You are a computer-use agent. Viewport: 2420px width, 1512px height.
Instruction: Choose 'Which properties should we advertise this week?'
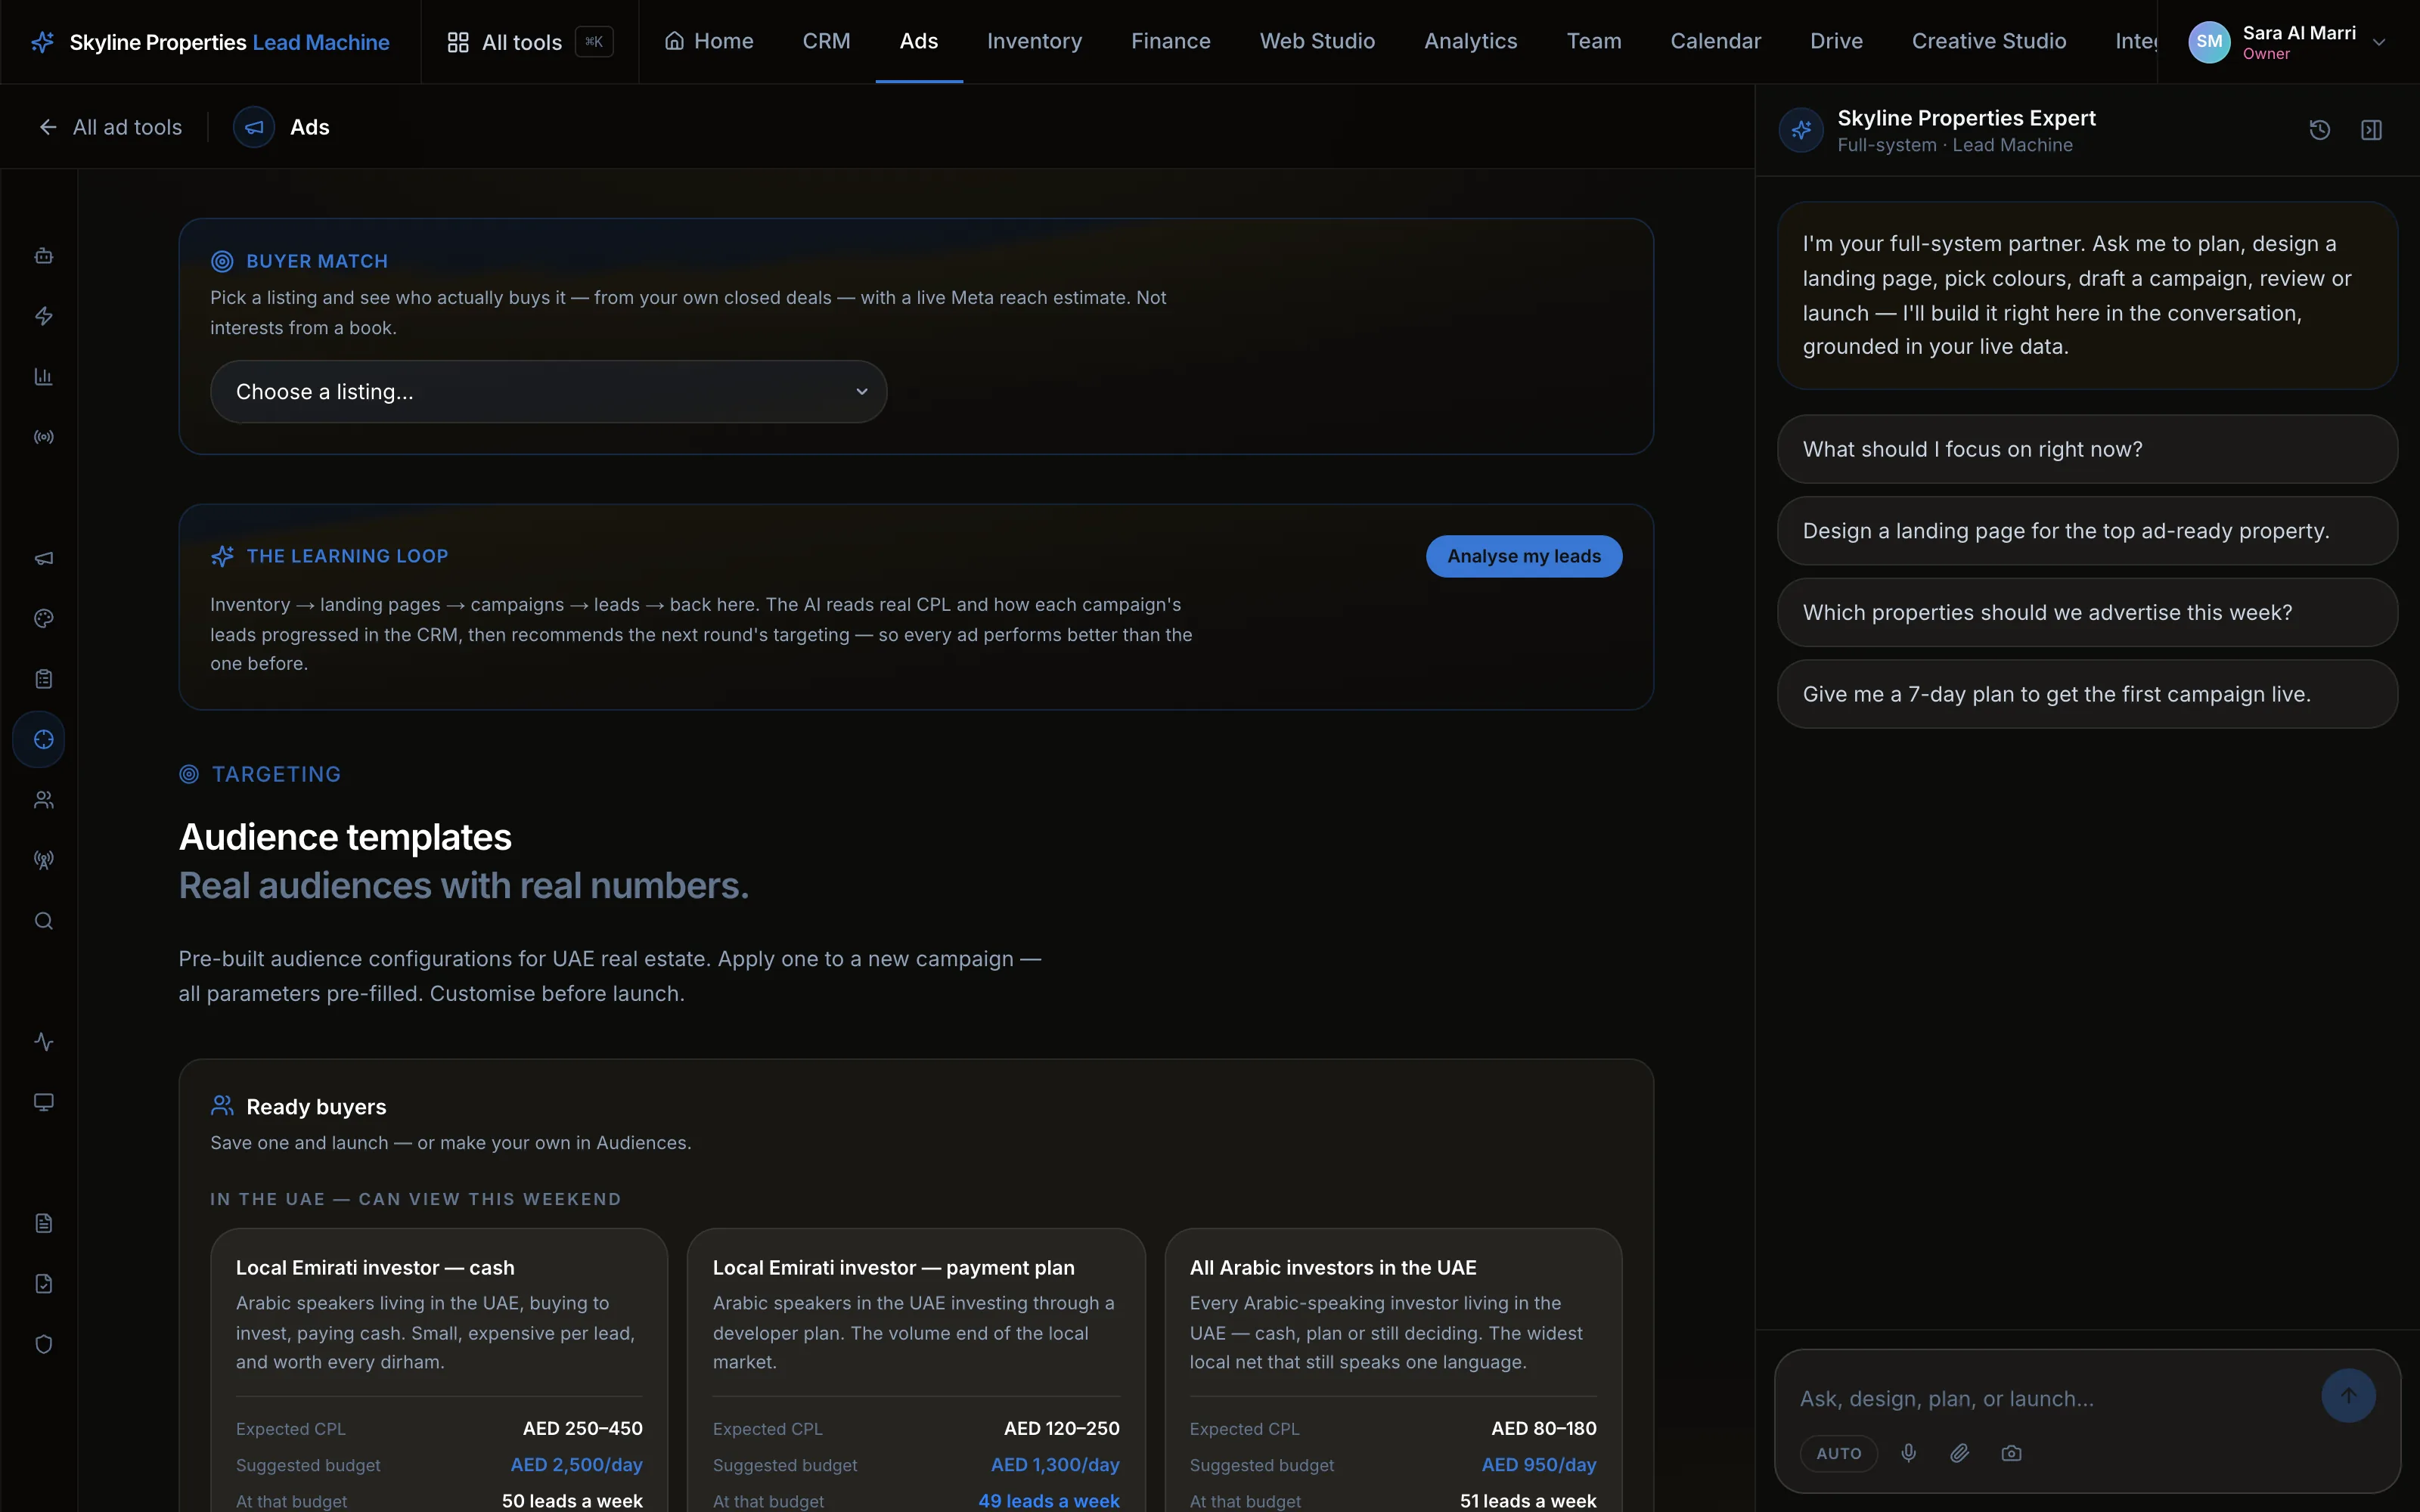pyautogui.click(x=2087, y=612)
